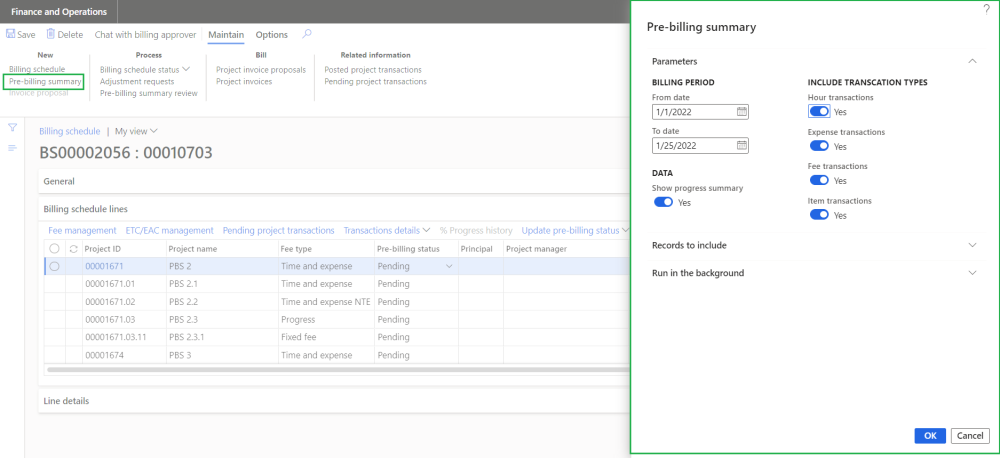The image size is (1000, 458).
Task: Open From date calendar picker
Action: (x=741, y=112)
